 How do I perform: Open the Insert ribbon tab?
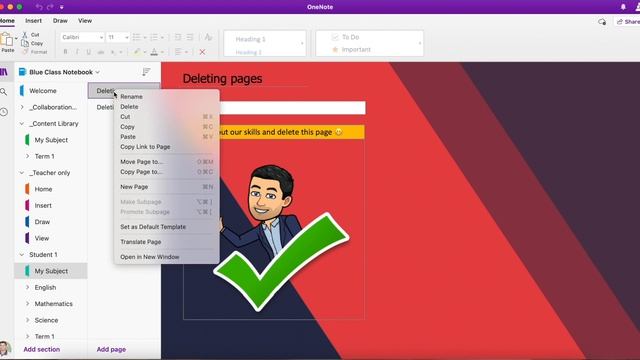[33, 20]
